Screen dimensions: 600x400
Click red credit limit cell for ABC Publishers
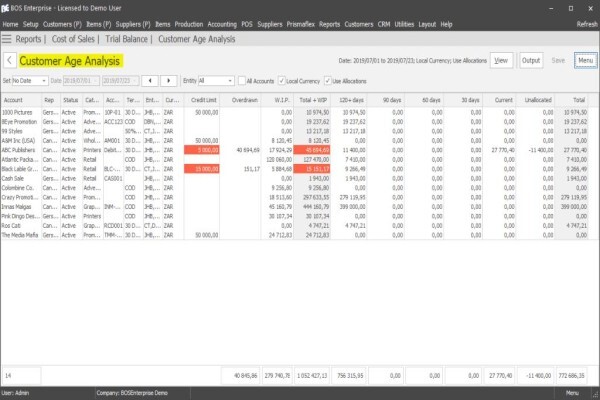pyautogui.click(x=202, y=150)
